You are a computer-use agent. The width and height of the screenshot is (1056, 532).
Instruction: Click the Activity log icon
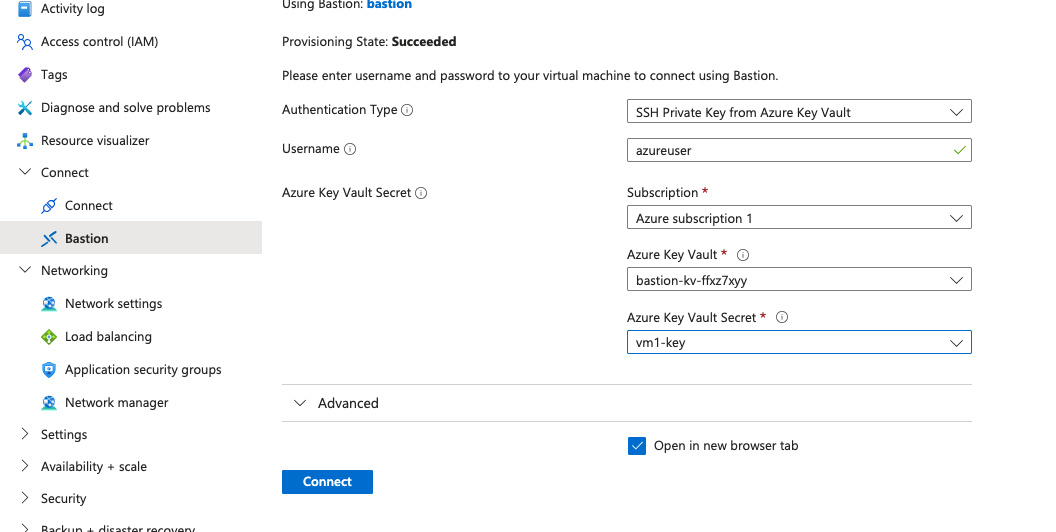(x=25, y=9)
